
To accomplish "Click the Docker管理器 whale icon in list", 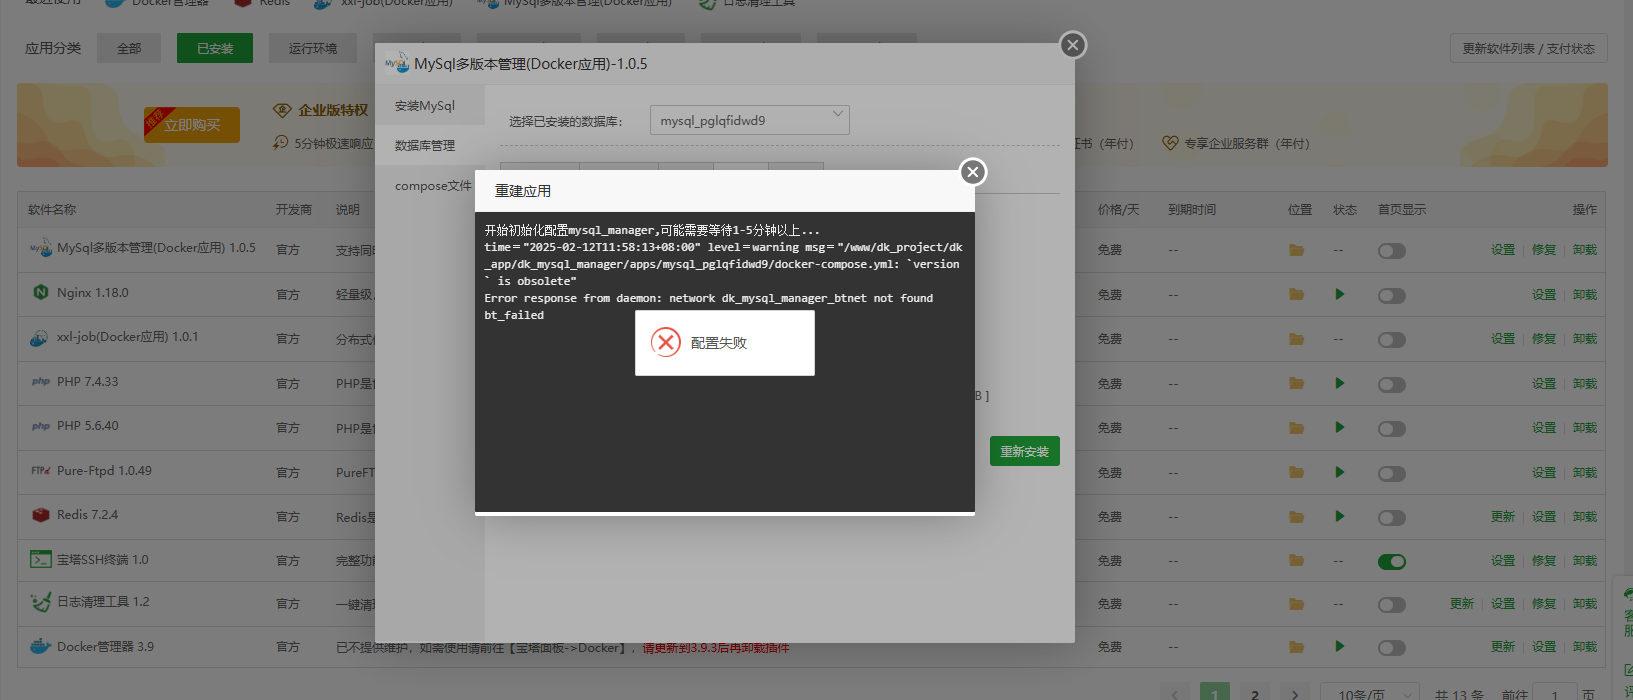I will click(x=41, y=646).
